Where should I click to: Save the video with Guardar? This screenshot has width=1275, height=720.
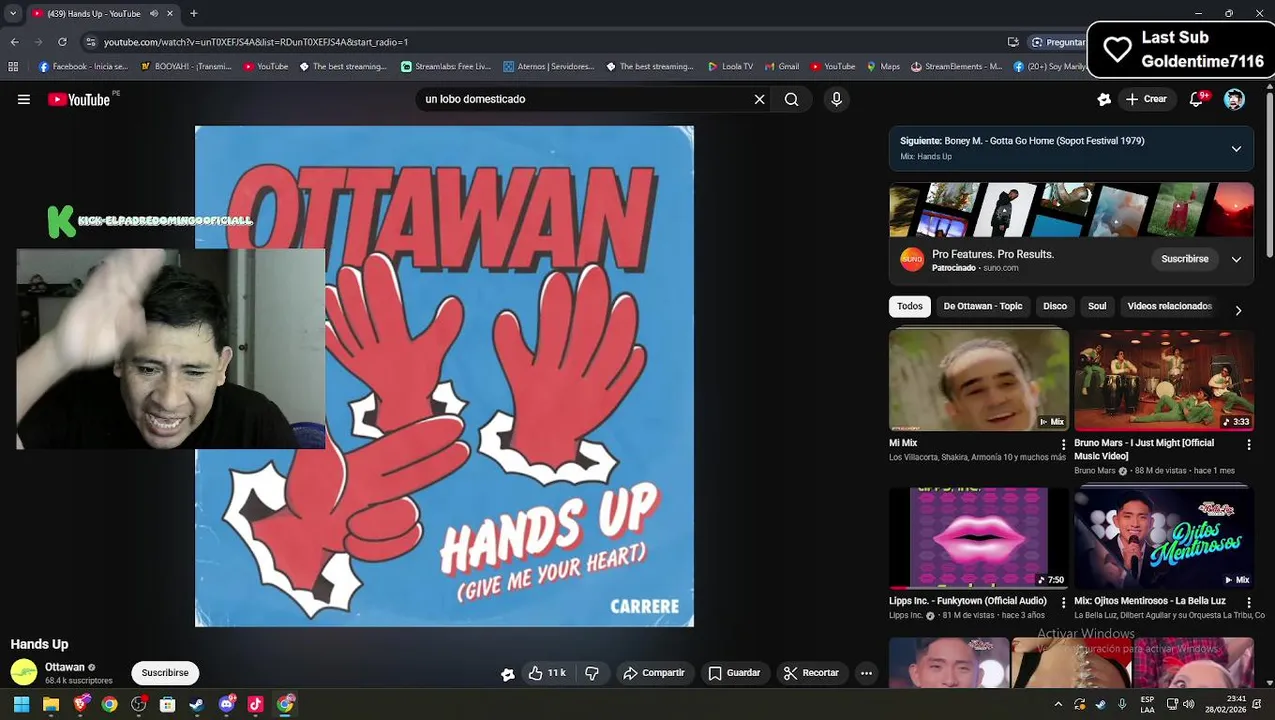735,673
